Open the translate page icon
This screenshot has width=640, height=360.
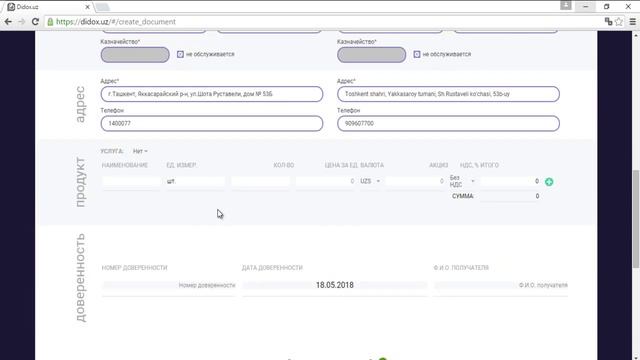tap(608, 22)
